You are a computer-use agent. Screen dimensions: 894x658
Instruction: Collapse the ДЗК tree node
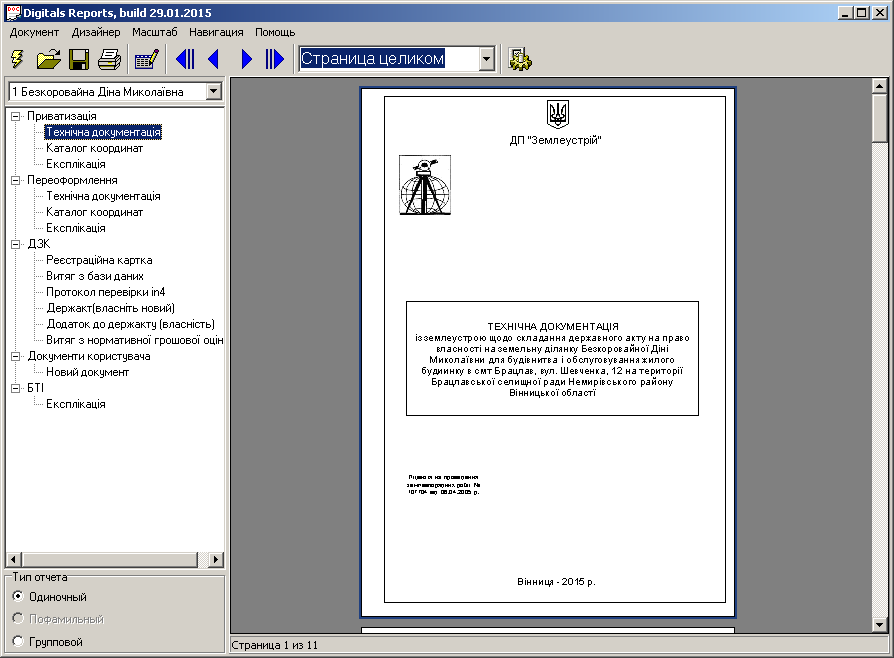pos(15,244)
